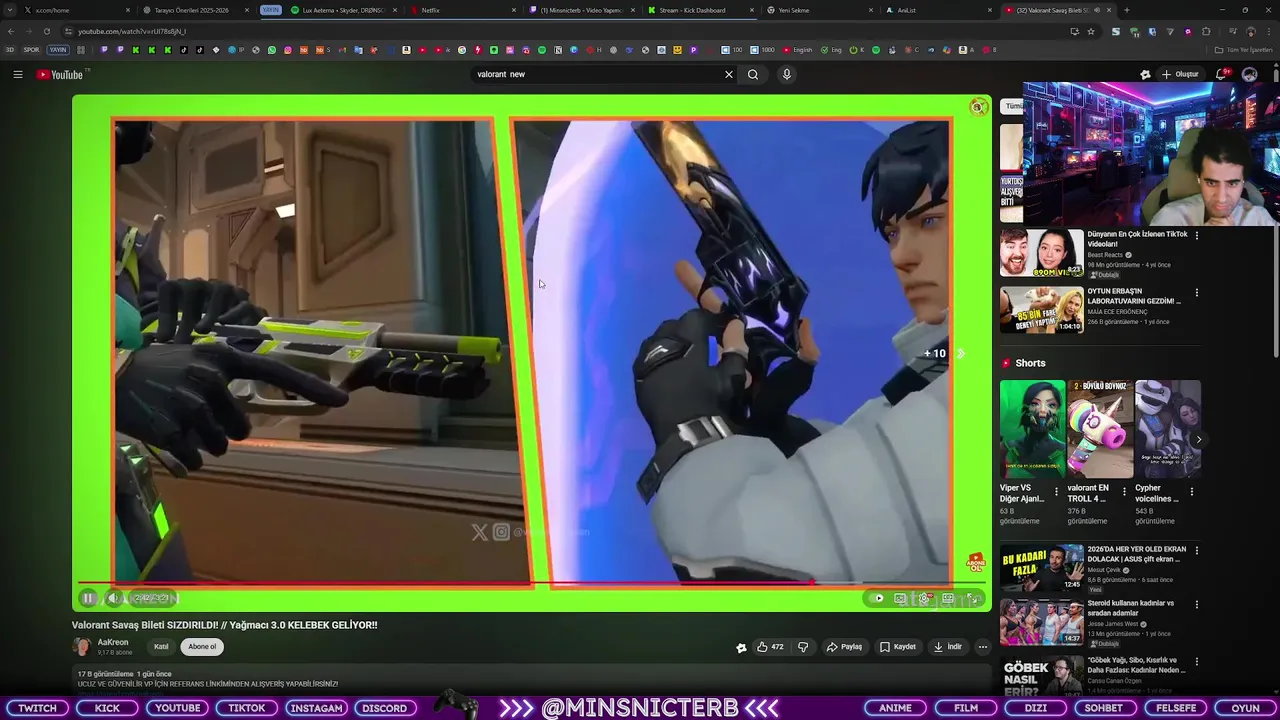Mute the video player volume
Image resolution: width=1280 pixels, height=720 pixels.
click(x=113, y=598)
